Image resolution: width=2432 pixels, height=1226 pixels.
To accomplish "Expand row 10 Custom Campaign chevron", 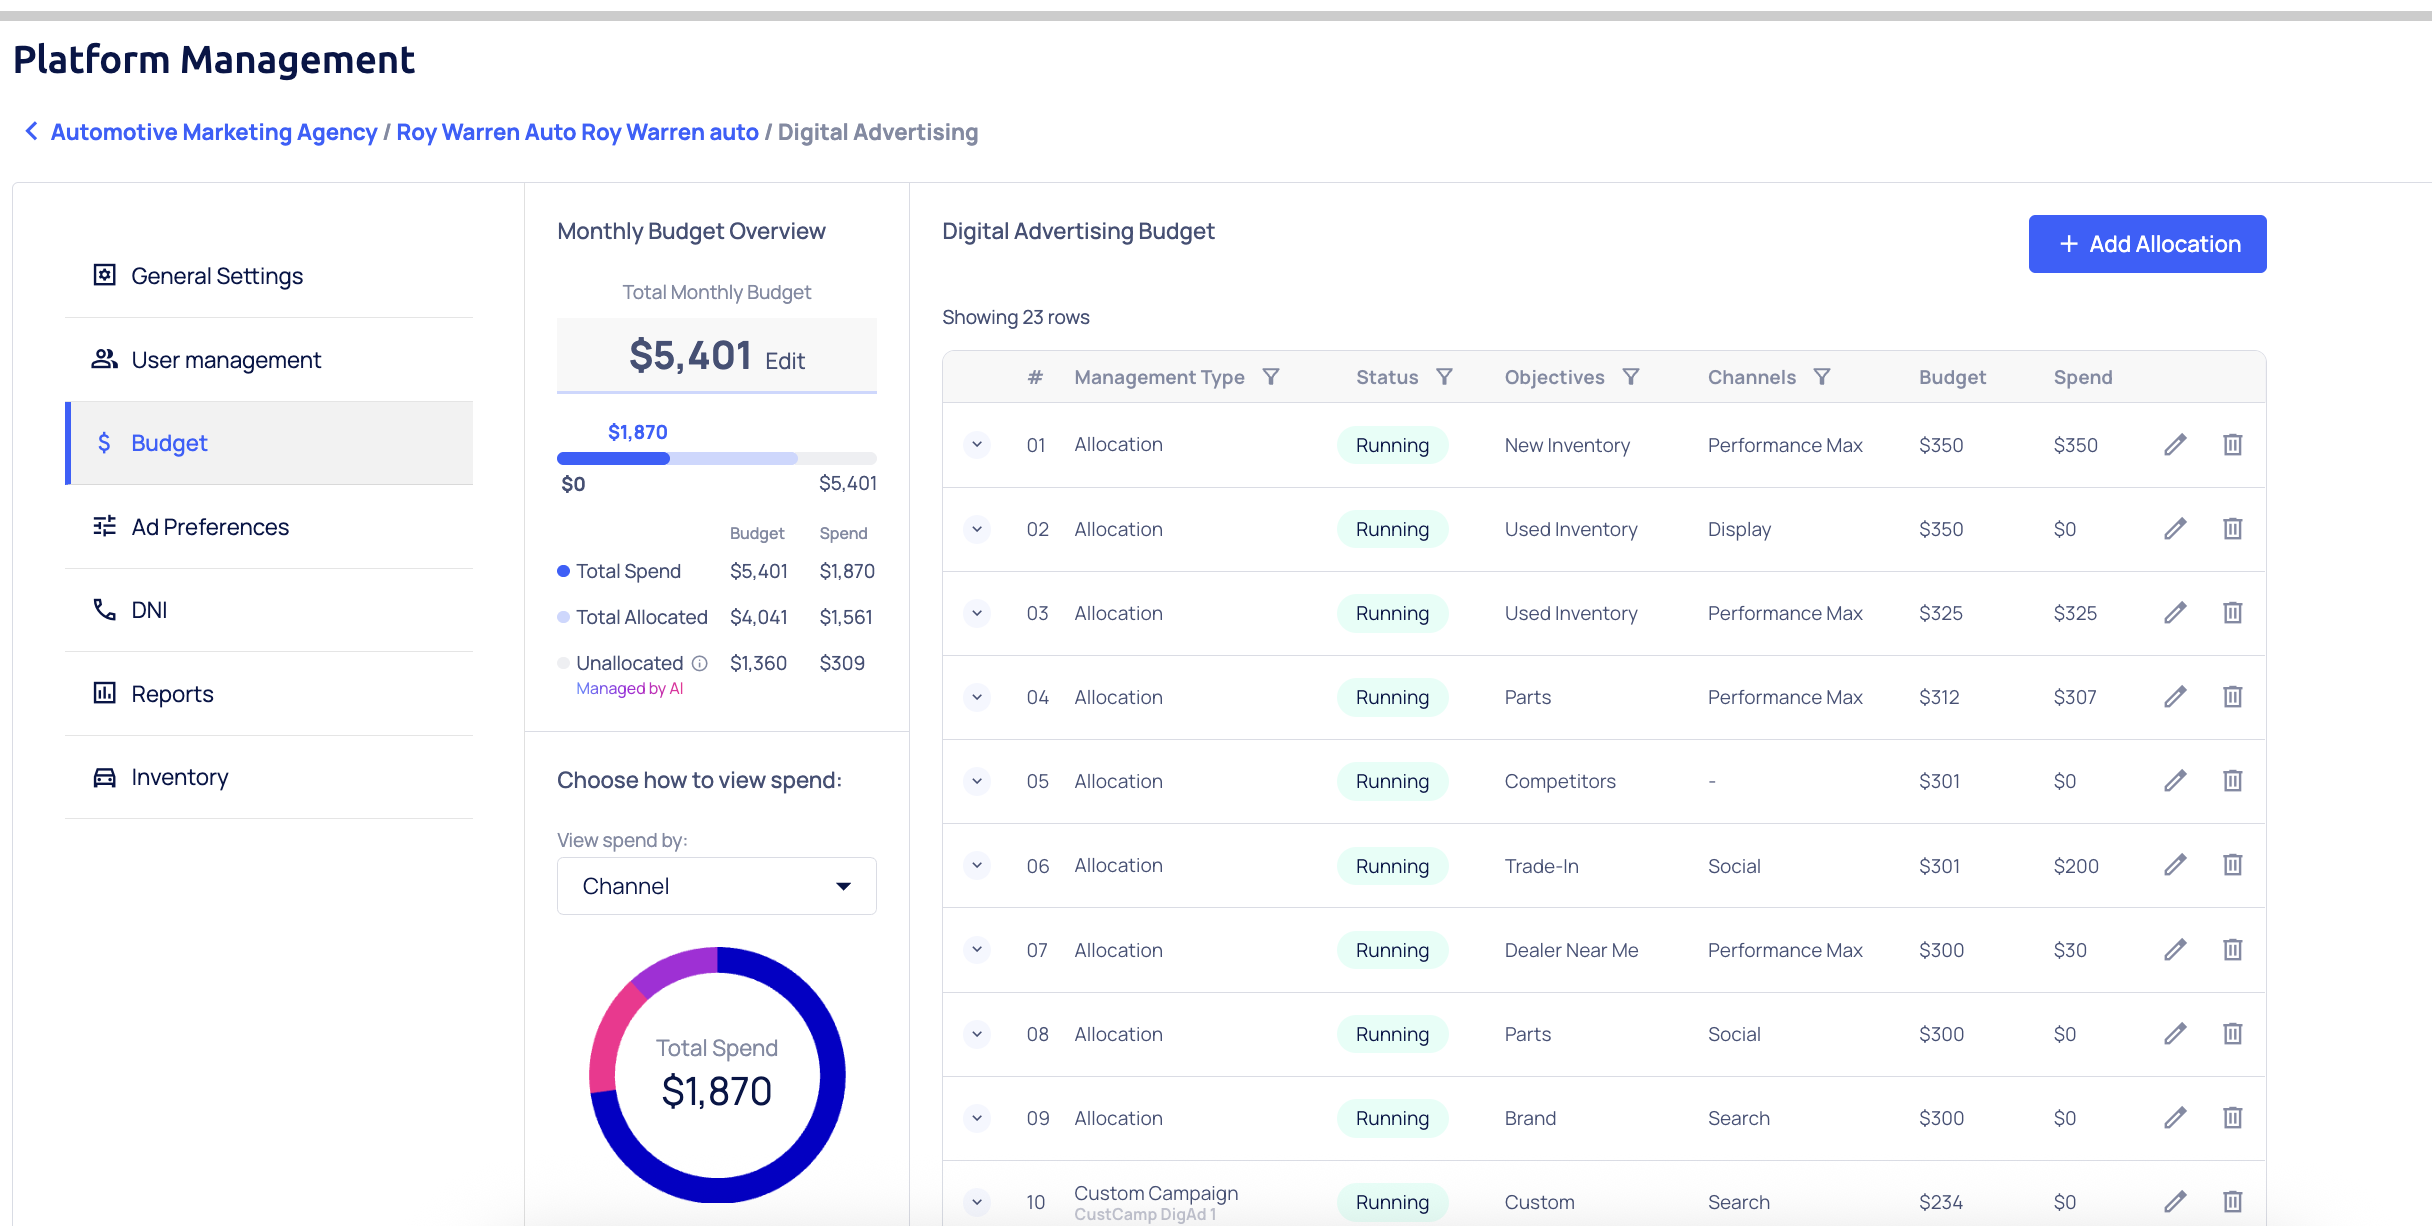I will point(977,1202).
